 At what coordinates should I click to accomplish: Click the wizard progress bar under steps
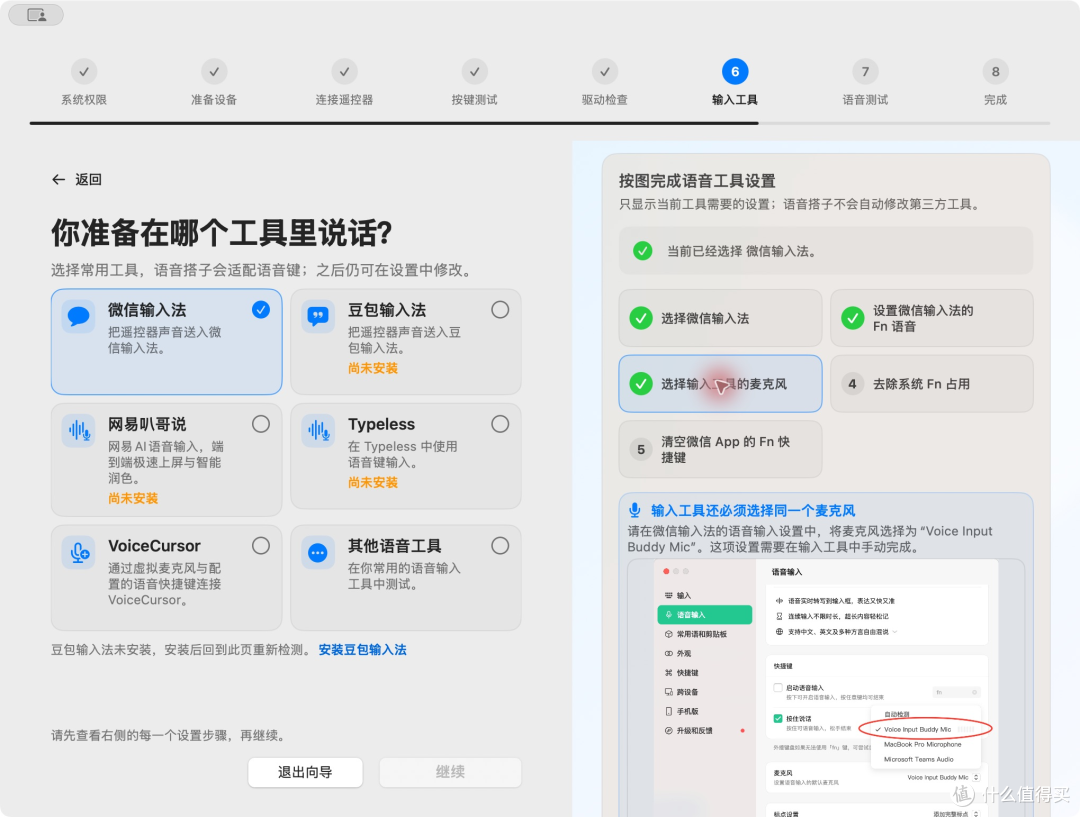coord(540,123)
